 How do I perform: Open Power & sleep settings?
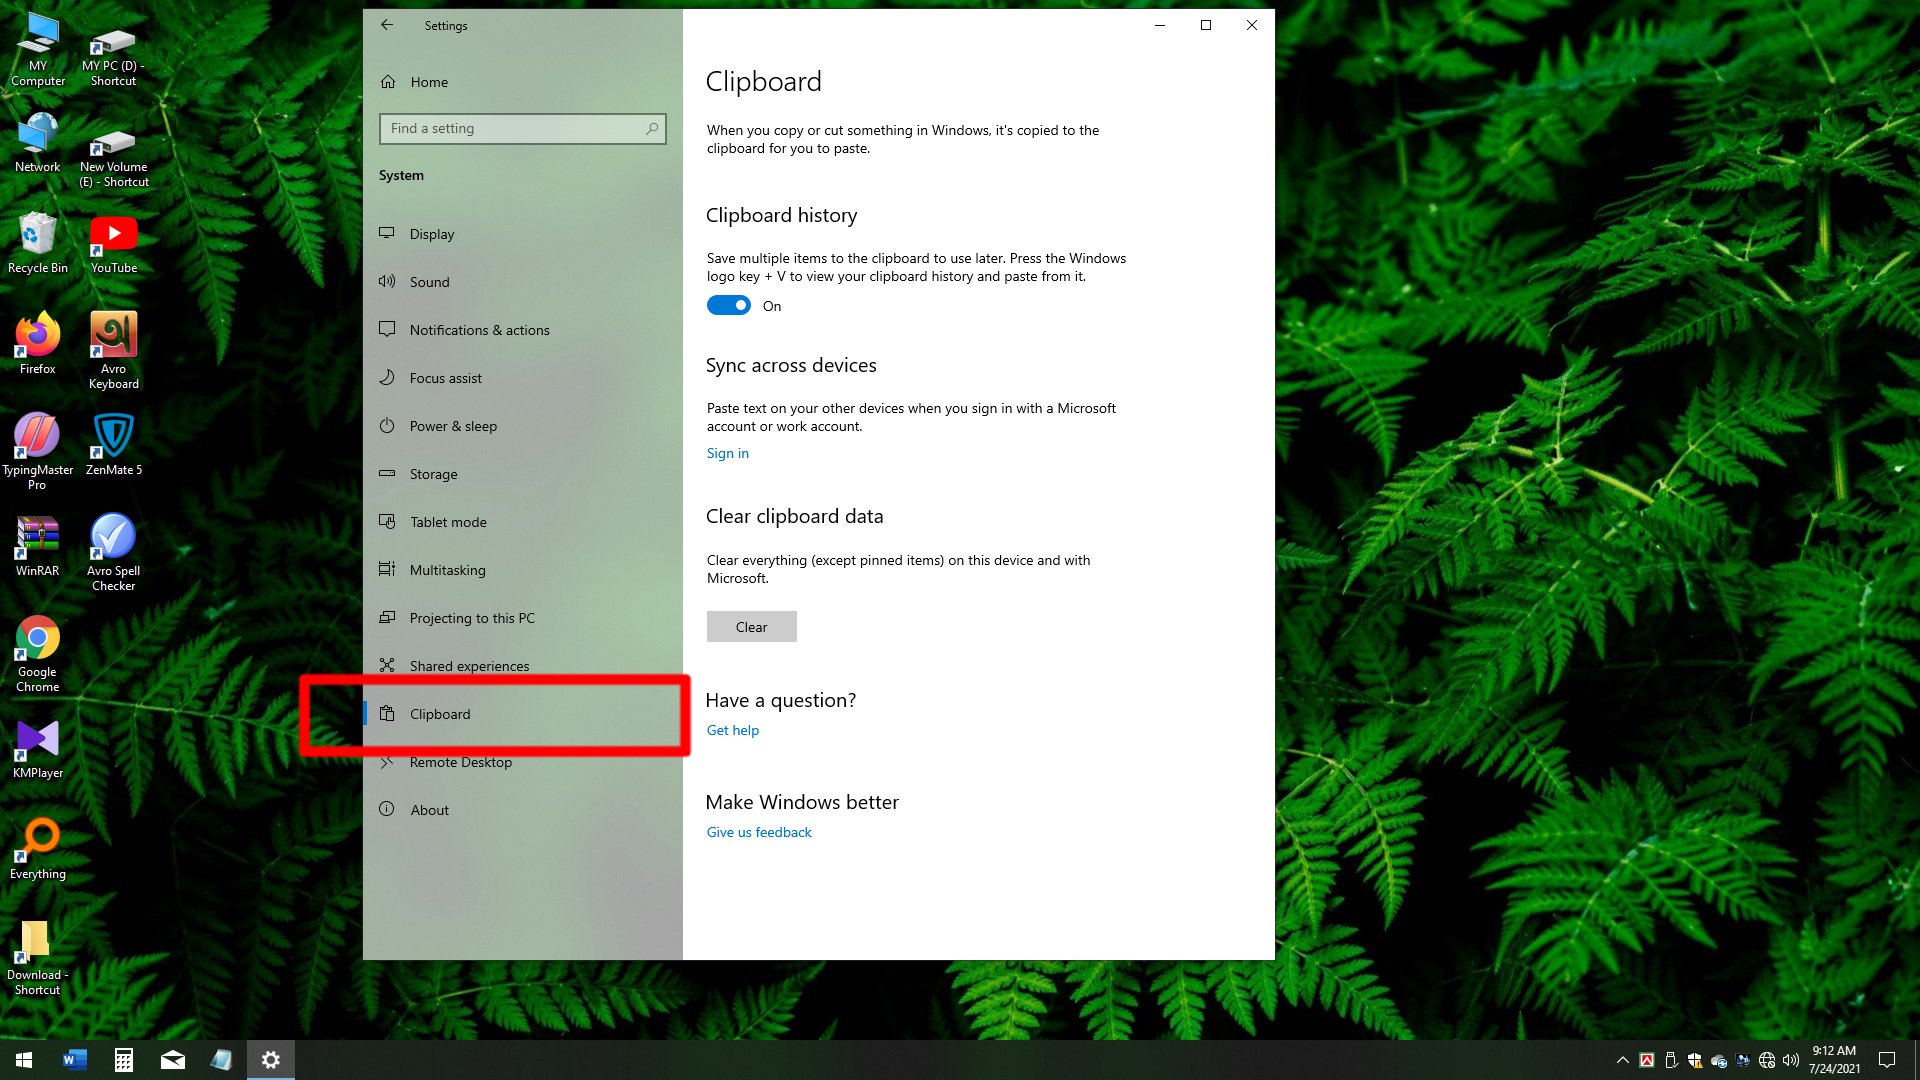coord(452,426)
